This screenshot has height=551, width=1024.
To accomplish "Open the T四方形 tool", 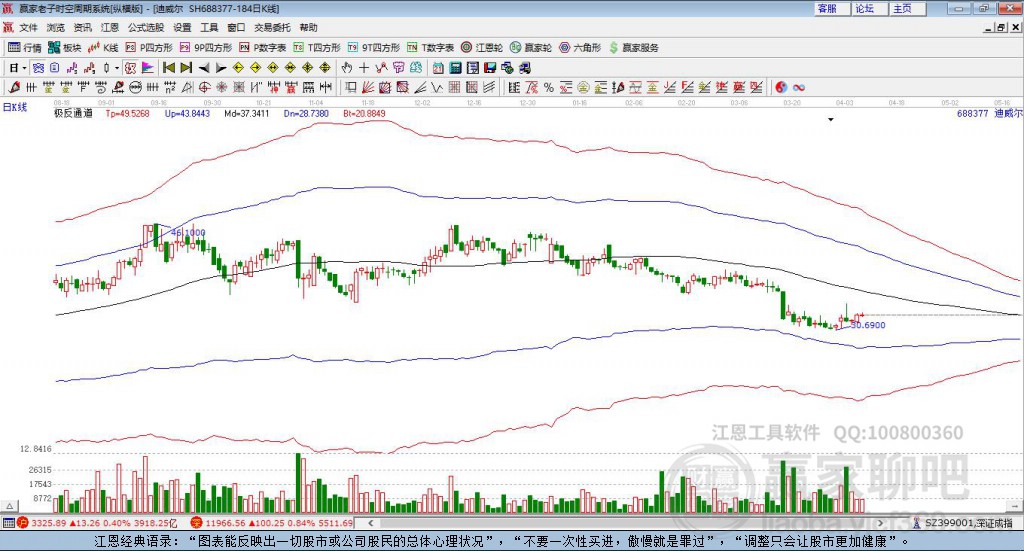I will (317, 48).
